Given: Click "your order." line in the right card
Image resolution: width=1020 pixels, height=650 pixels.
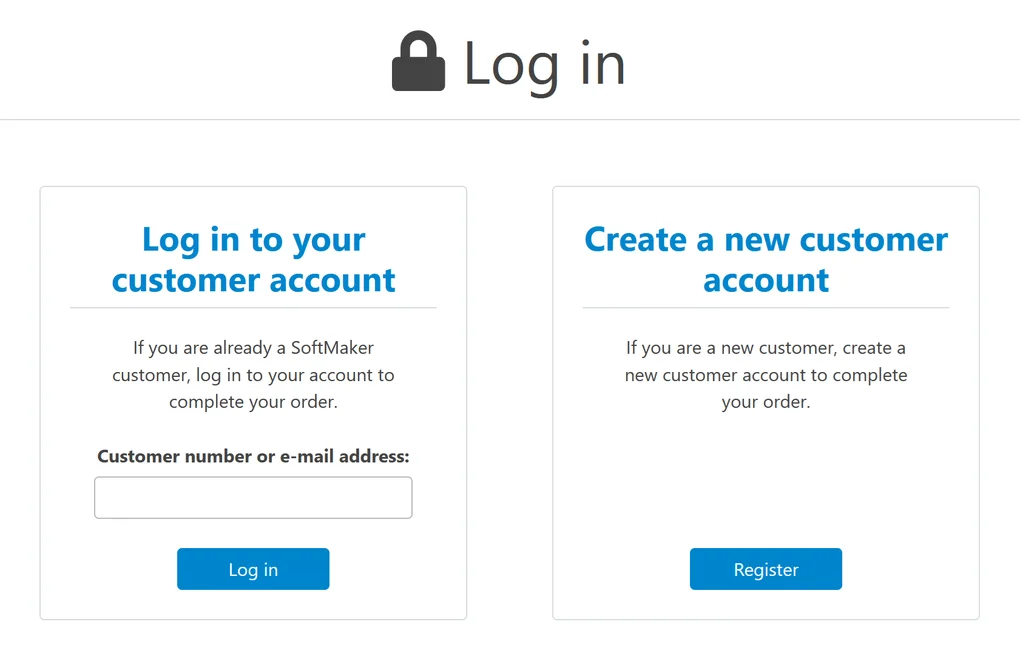Looking at the screenshot, I should 766,402.
